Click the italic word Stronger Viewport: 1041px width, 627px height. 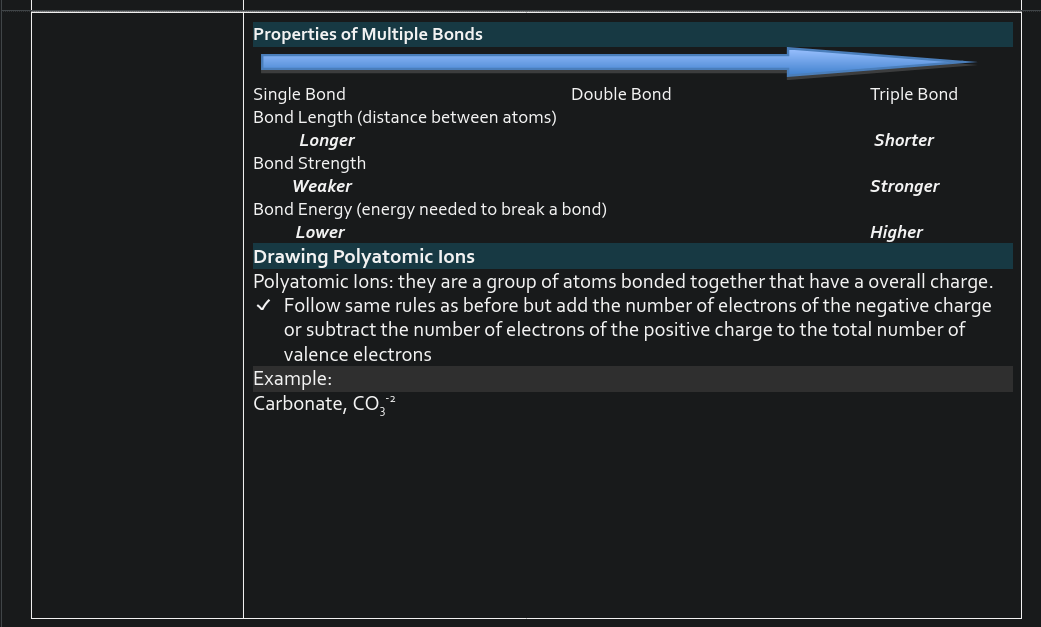click(x=904, y=186)
